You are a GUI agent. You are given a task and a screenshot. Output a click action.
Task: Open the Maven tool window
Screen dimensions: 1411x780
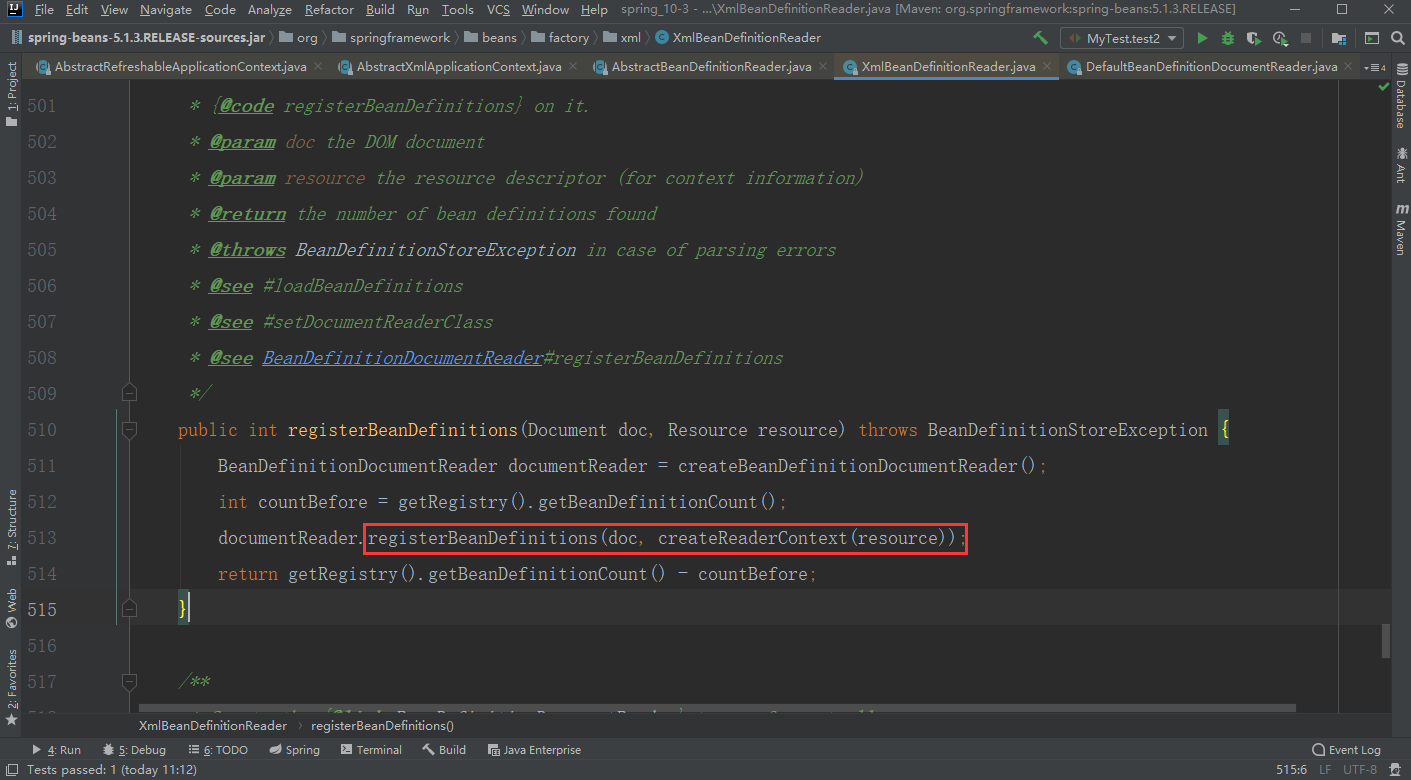click(x=1400, y=228)
